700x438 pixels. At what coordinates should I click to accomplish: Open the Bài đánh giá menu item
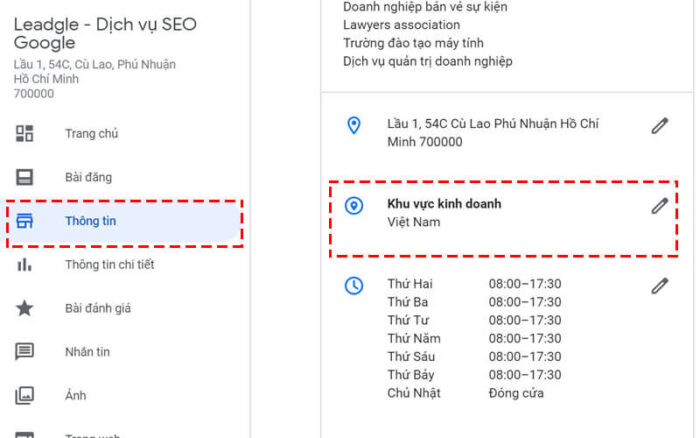(x=98, y=309)
